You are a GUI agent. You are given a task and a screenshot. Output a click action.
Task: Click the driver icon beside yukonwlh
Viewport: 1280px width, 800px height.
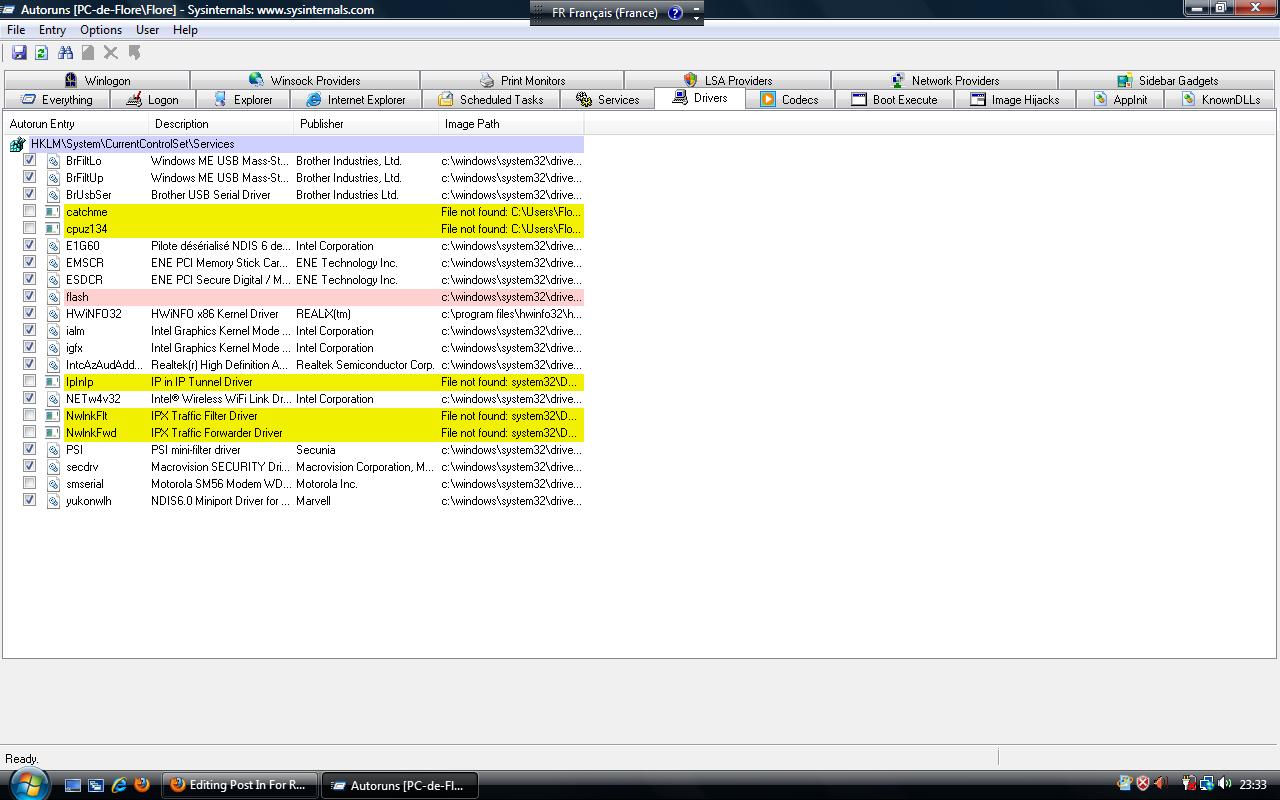[x=53, y=501]
